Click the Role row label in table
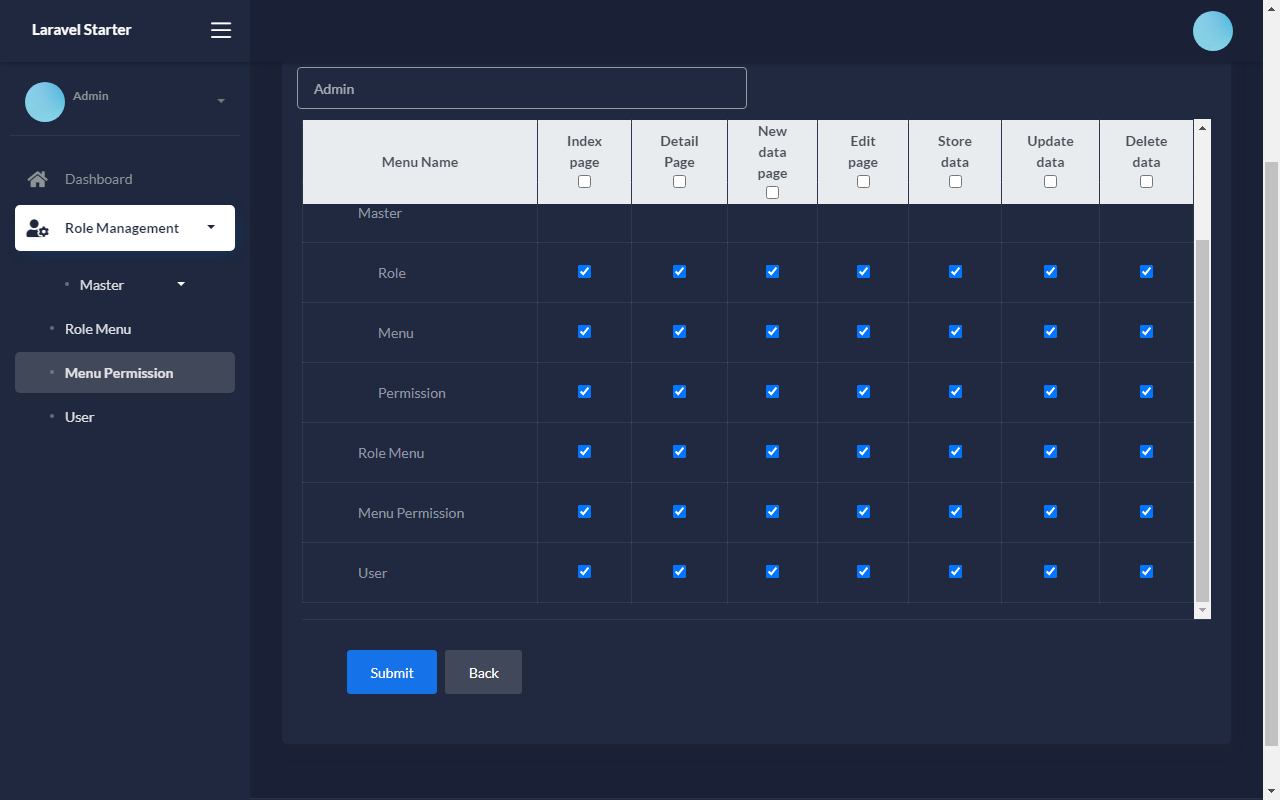This screenshot has width=1280, height=800. 392,273
